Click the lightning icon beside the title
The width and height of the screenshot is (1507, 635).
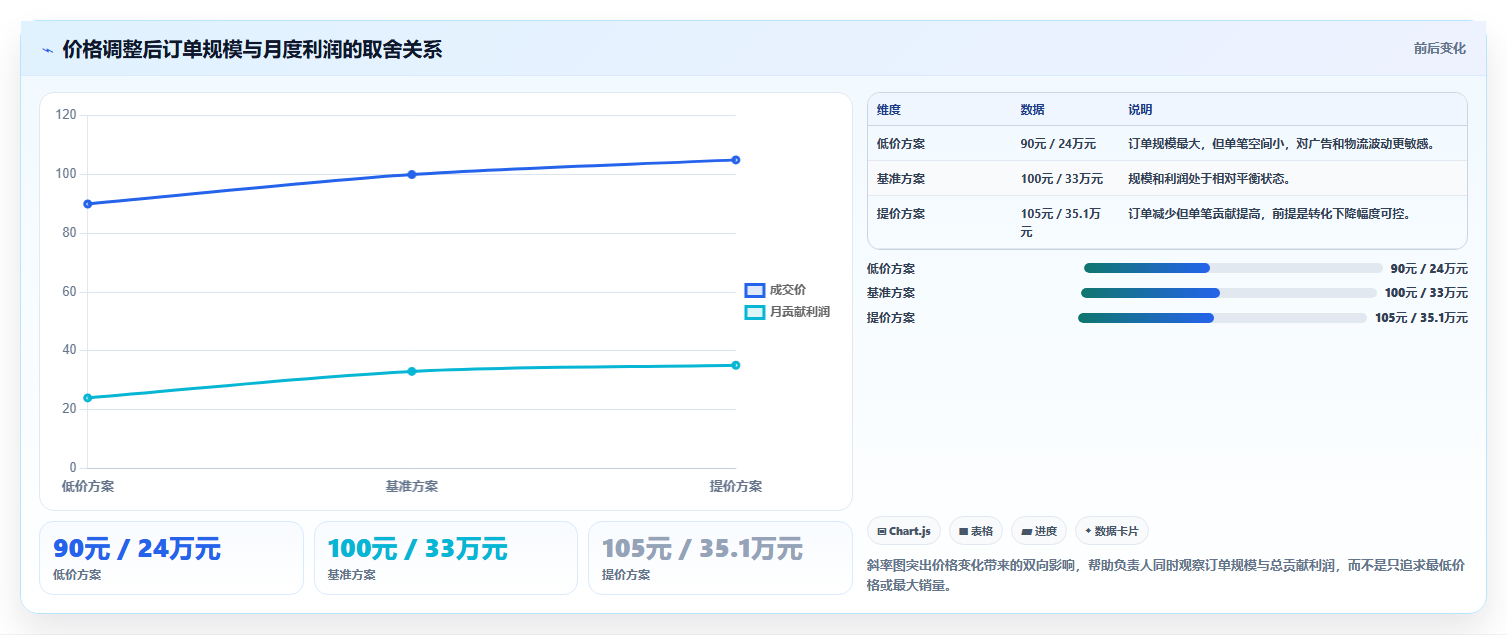click(47, 50)
